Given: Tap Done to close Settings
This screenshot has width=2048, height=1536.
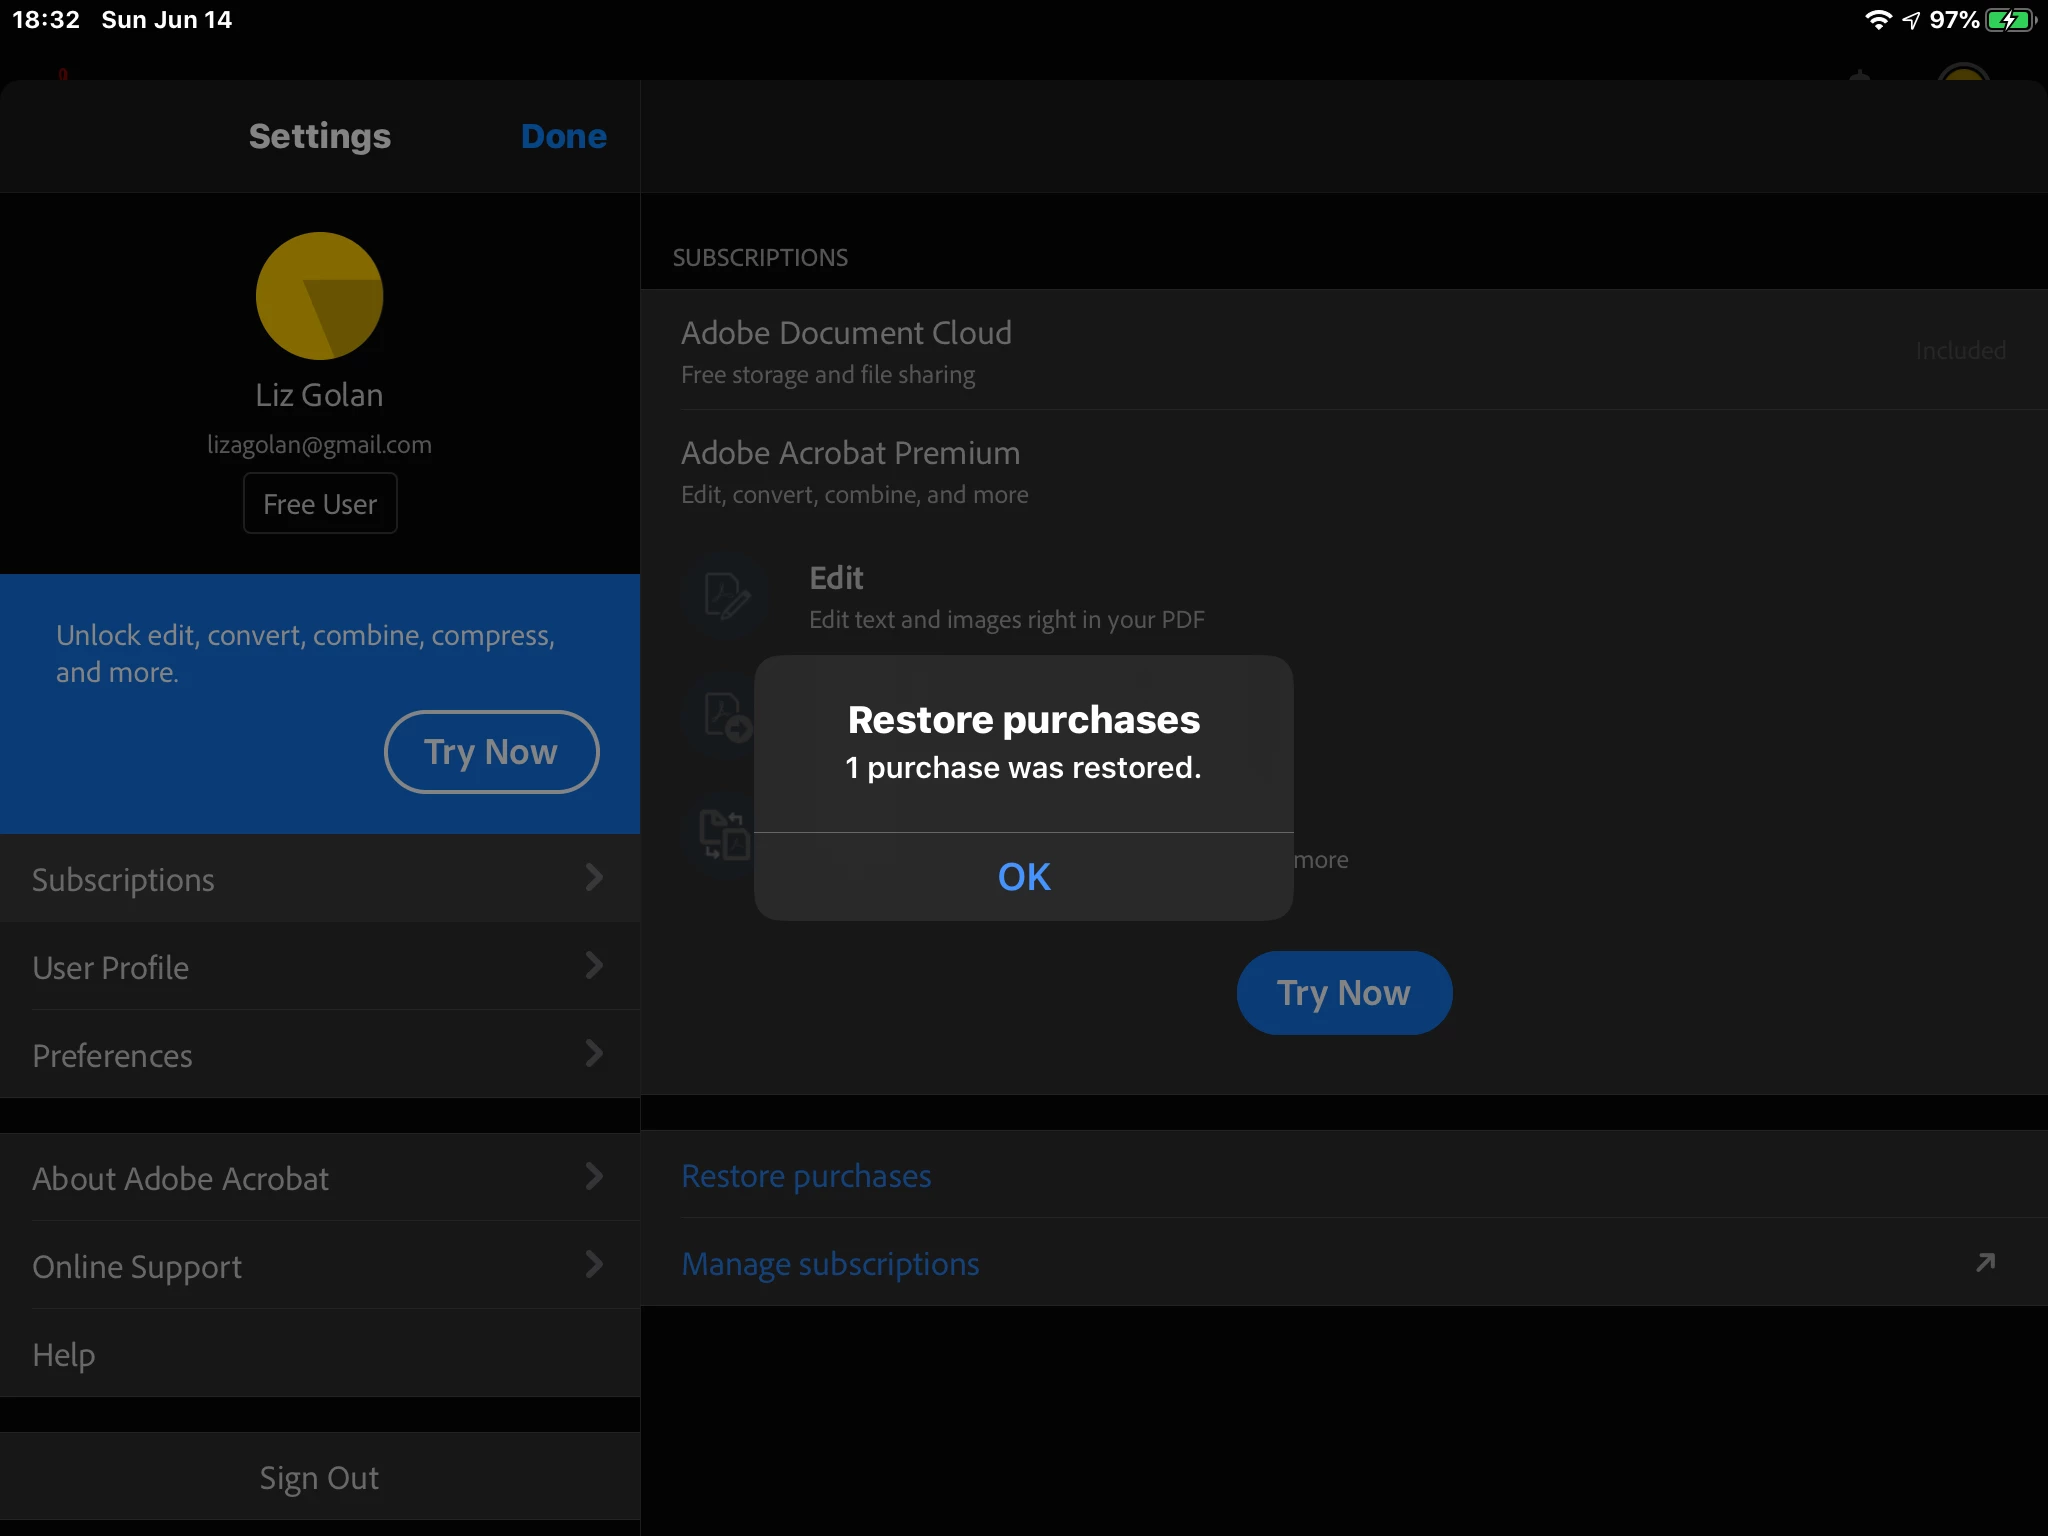Looking at the screenshot, I should point(563,136).
